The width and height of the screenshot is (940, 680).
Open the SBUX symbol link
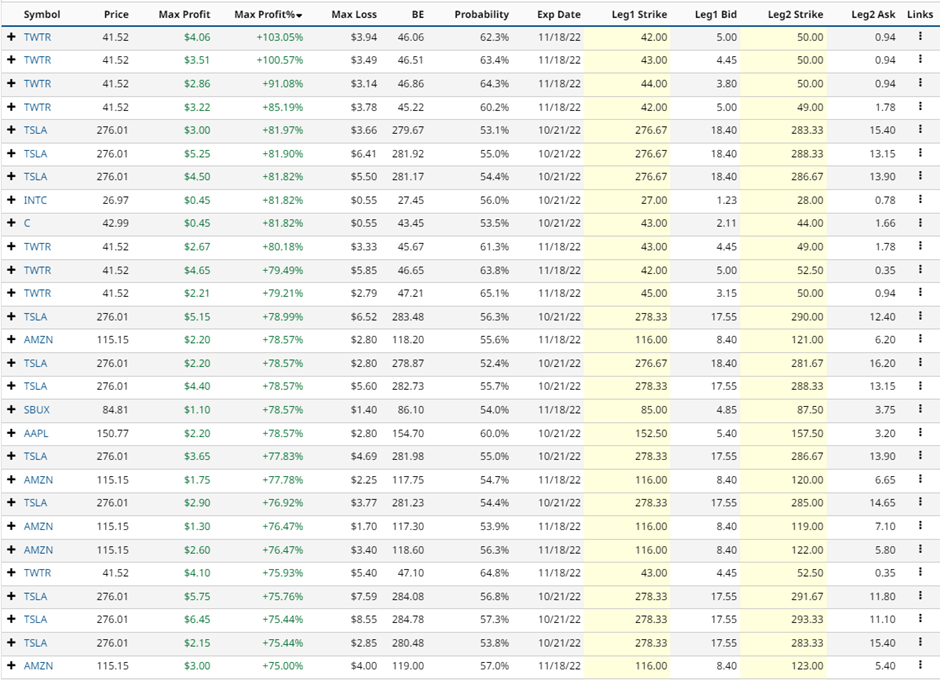(37, 410)
